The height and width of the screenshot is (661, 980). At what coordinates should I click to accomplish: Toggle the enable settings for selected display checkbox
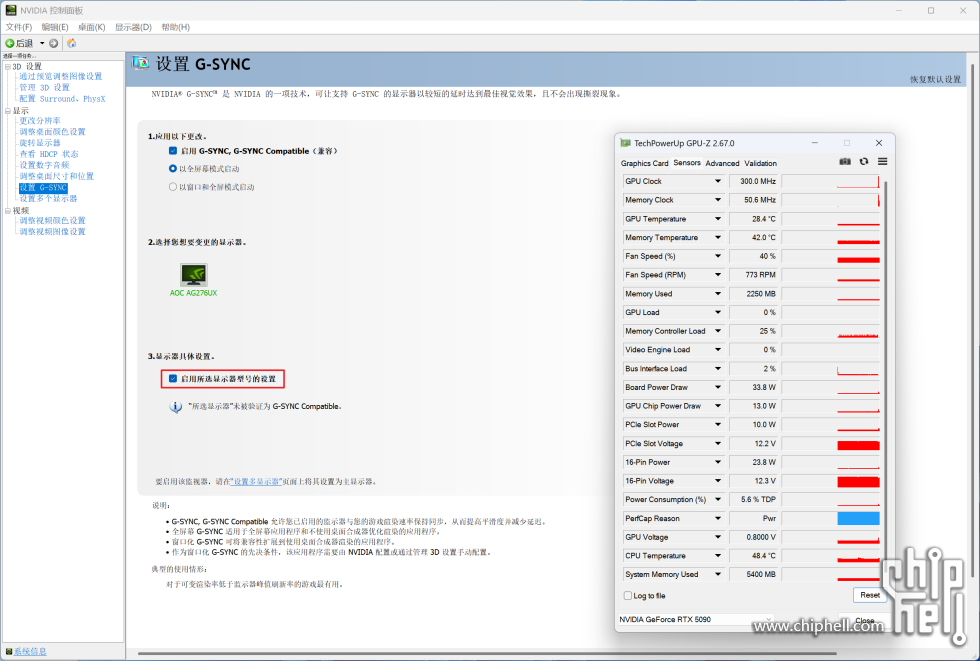coord(173,379)
